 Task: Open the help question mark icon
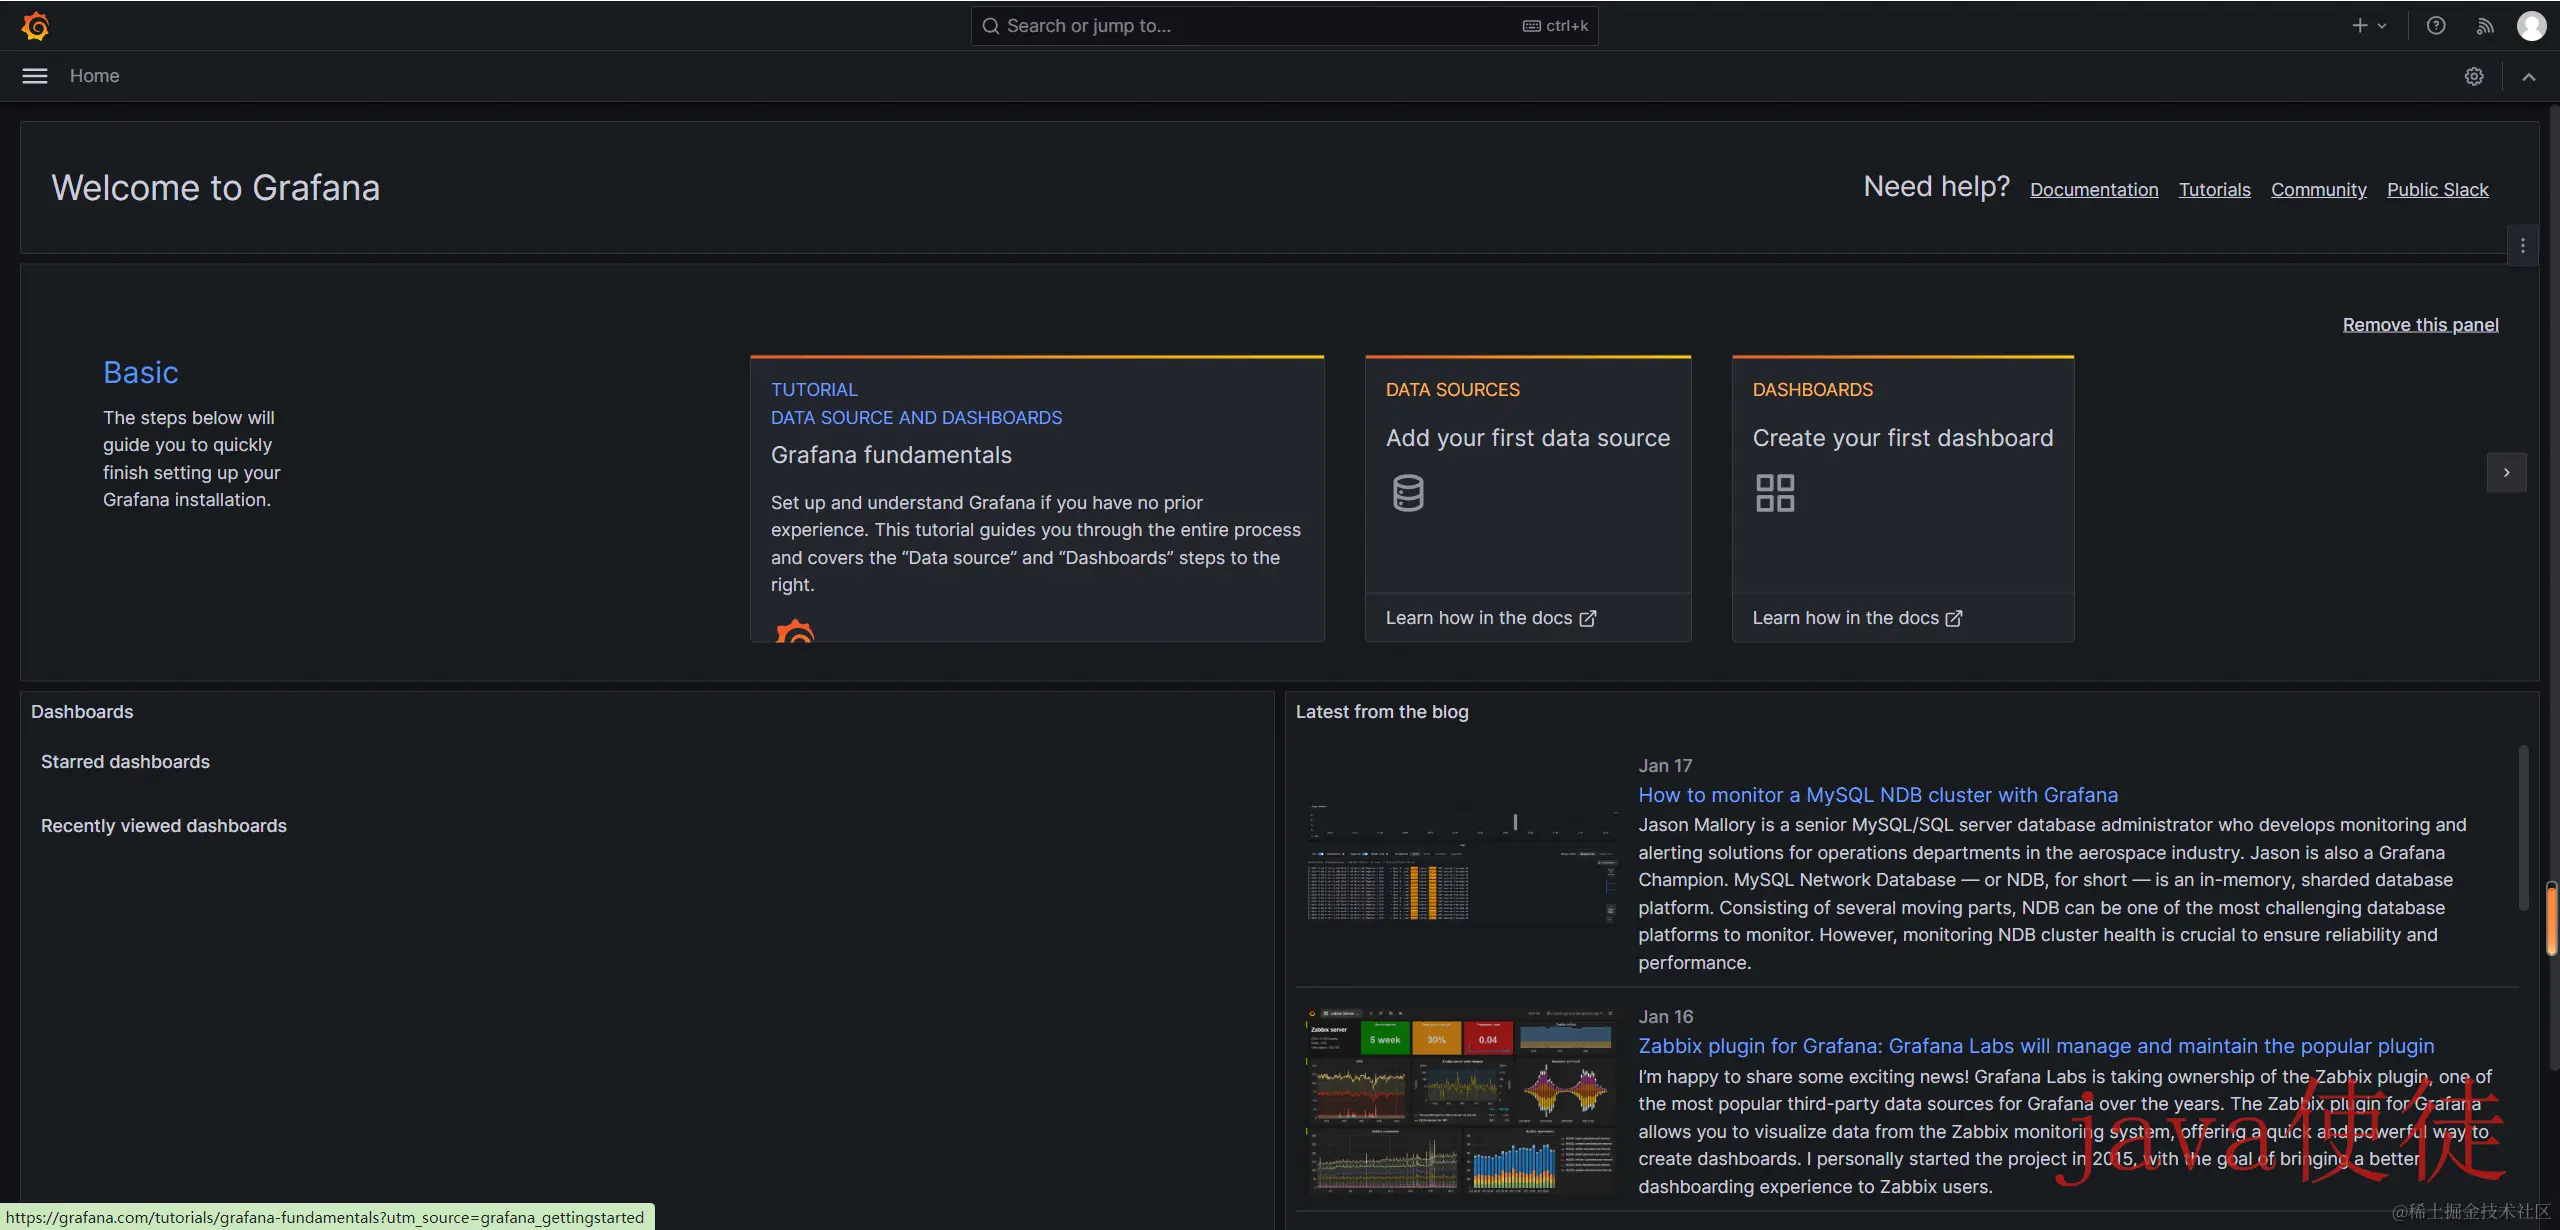coord(2436,26)
